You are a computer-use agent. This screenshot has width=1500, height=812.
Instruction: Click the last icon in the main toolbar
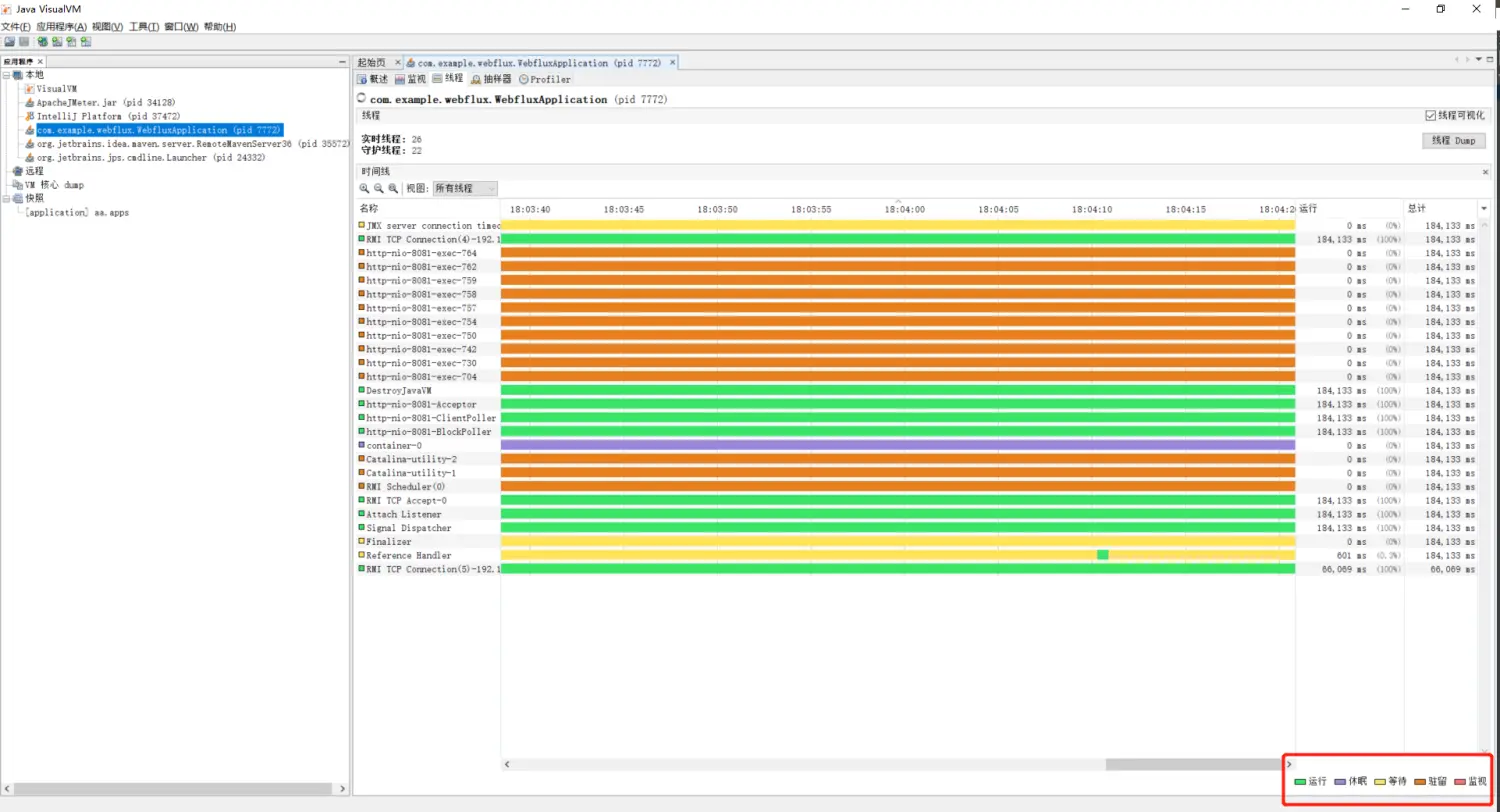(86, 42)
